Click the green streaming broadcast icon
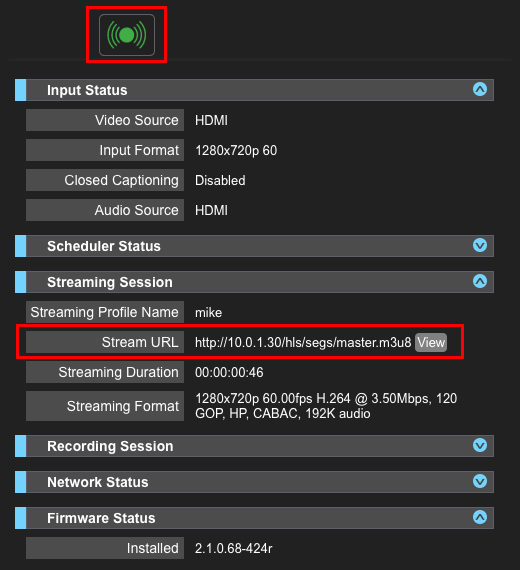Image resolution: width=520 pixels, height=570 pixels. pos(127,35)
